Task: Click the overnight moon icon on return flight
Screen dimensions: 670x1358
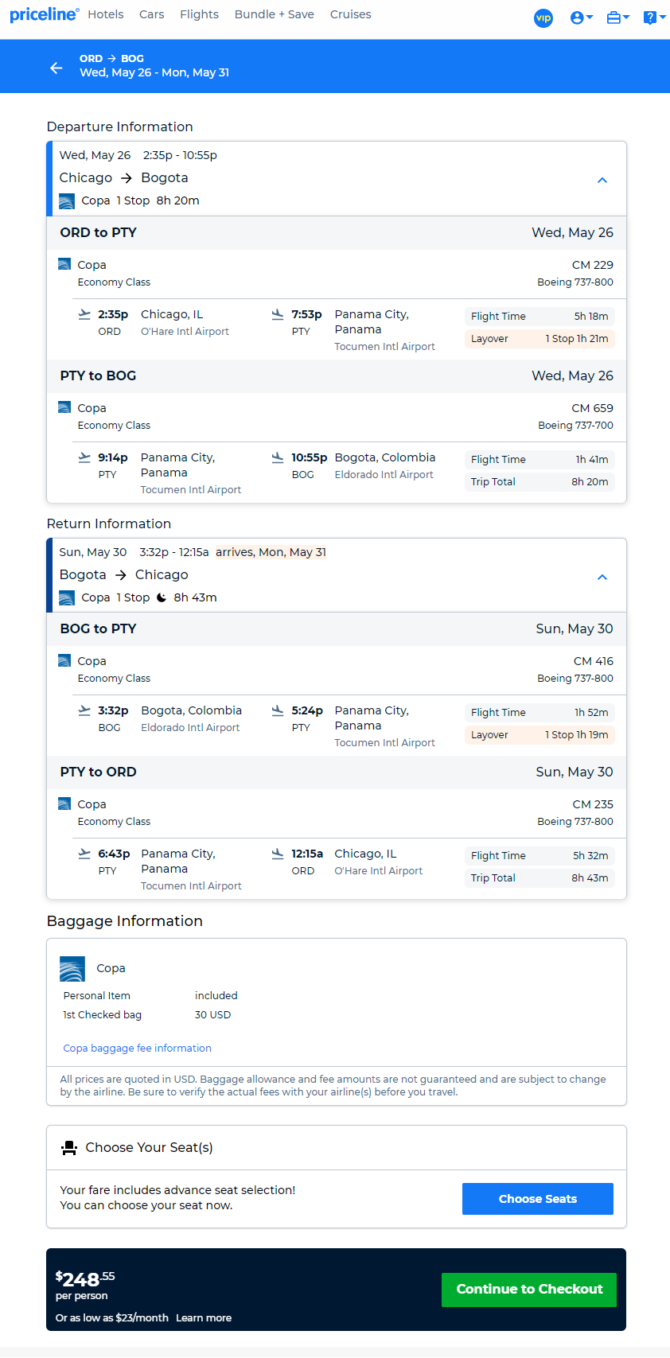Action: [x=161, y=598]
